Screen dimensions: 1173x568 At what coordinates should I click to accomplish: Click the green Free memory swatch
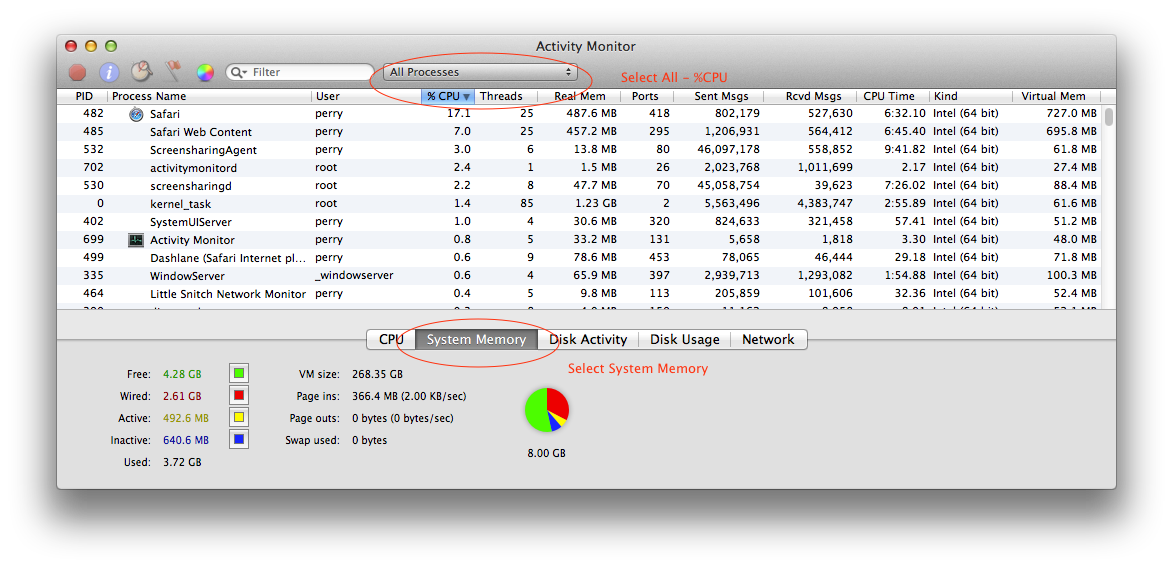(x=239, y=373)
